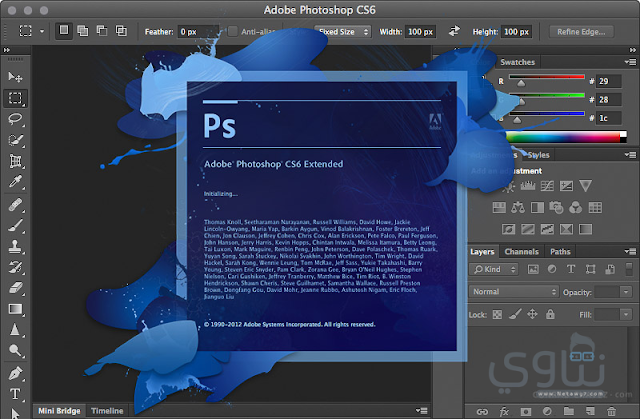
Task: Select the Healing Brush tool
Action: pos(16,204)
